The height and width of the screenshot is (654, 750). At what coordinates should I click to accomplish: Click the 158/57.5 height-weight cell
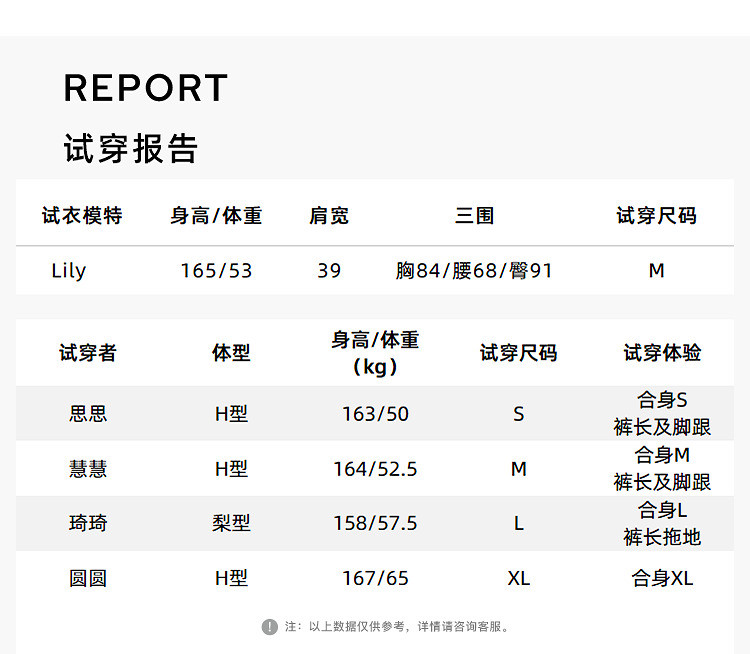[375, 523]
